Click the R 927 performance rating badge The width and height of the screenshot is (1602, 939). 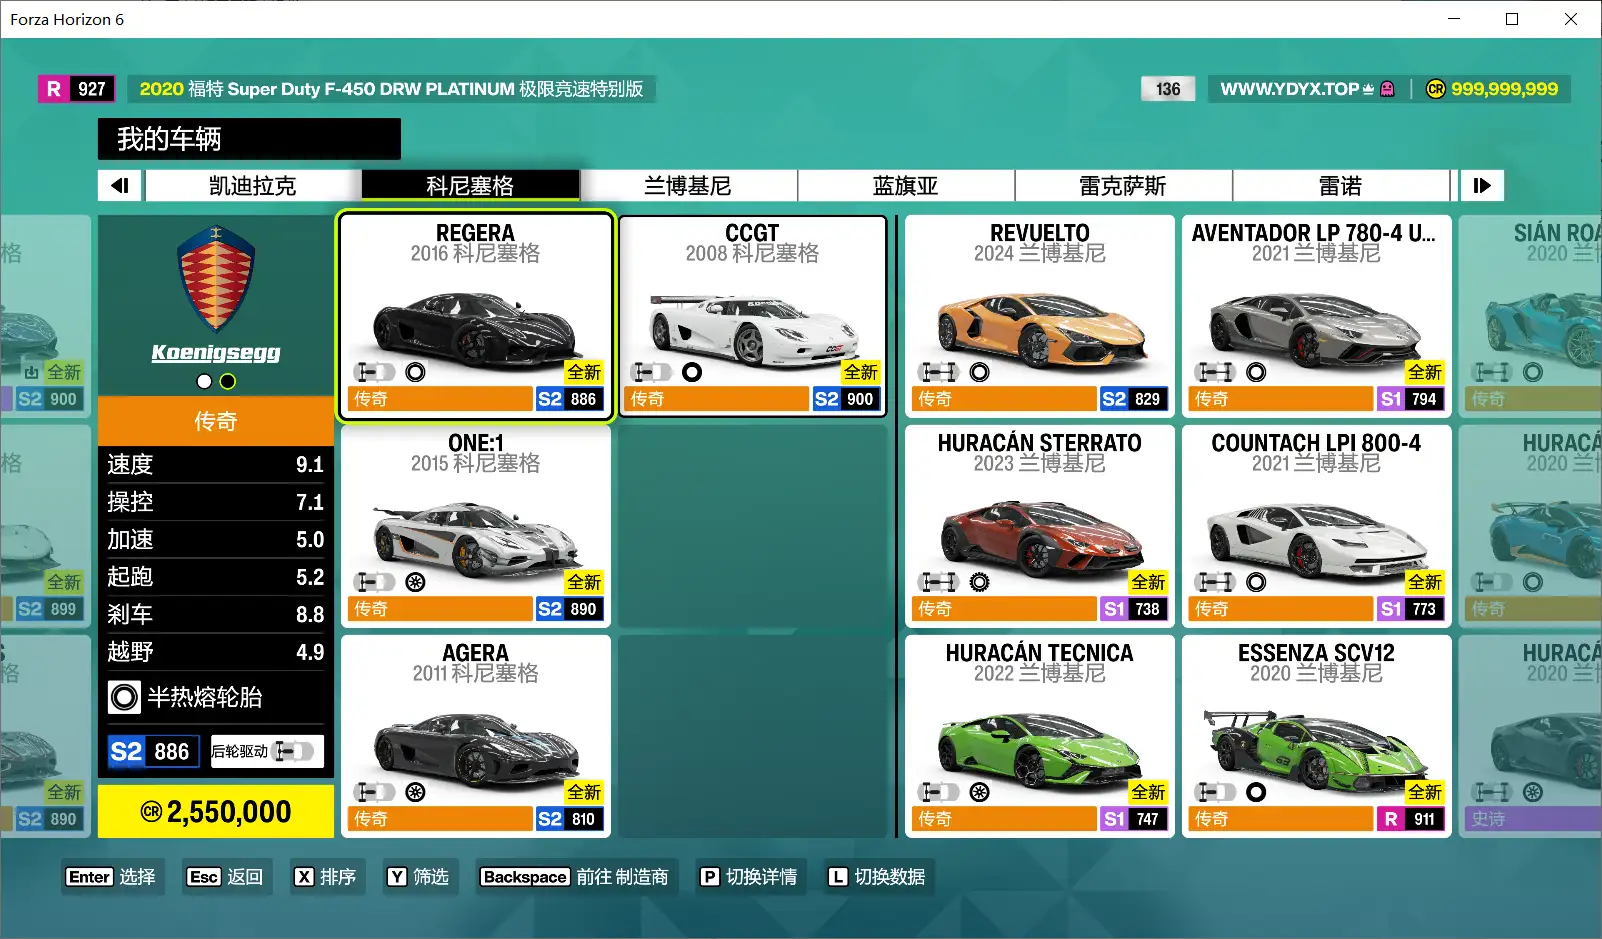tap(77, 89)
